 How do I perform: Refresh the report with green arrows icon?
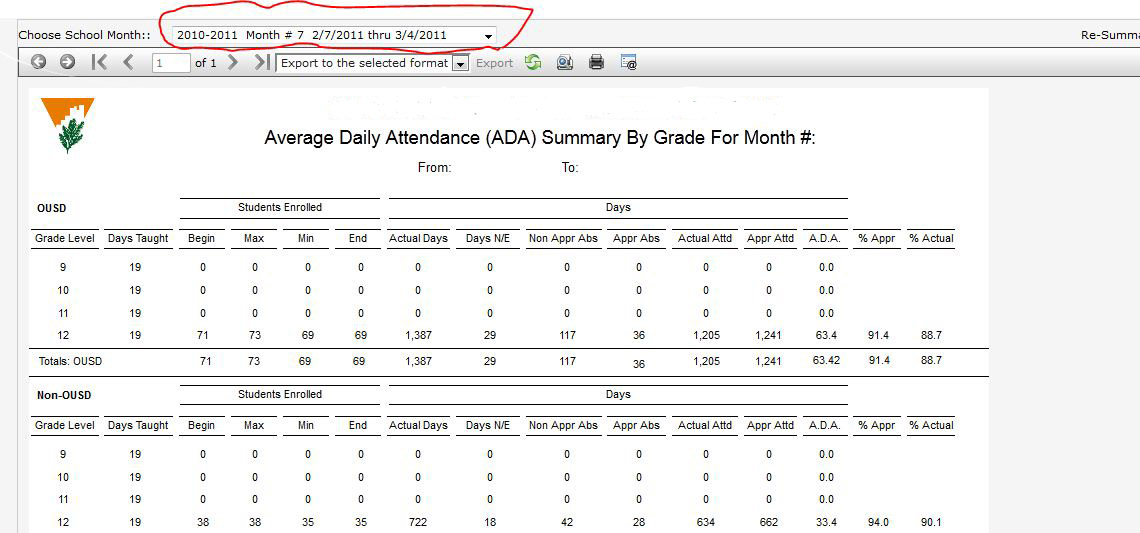(534, 63)
